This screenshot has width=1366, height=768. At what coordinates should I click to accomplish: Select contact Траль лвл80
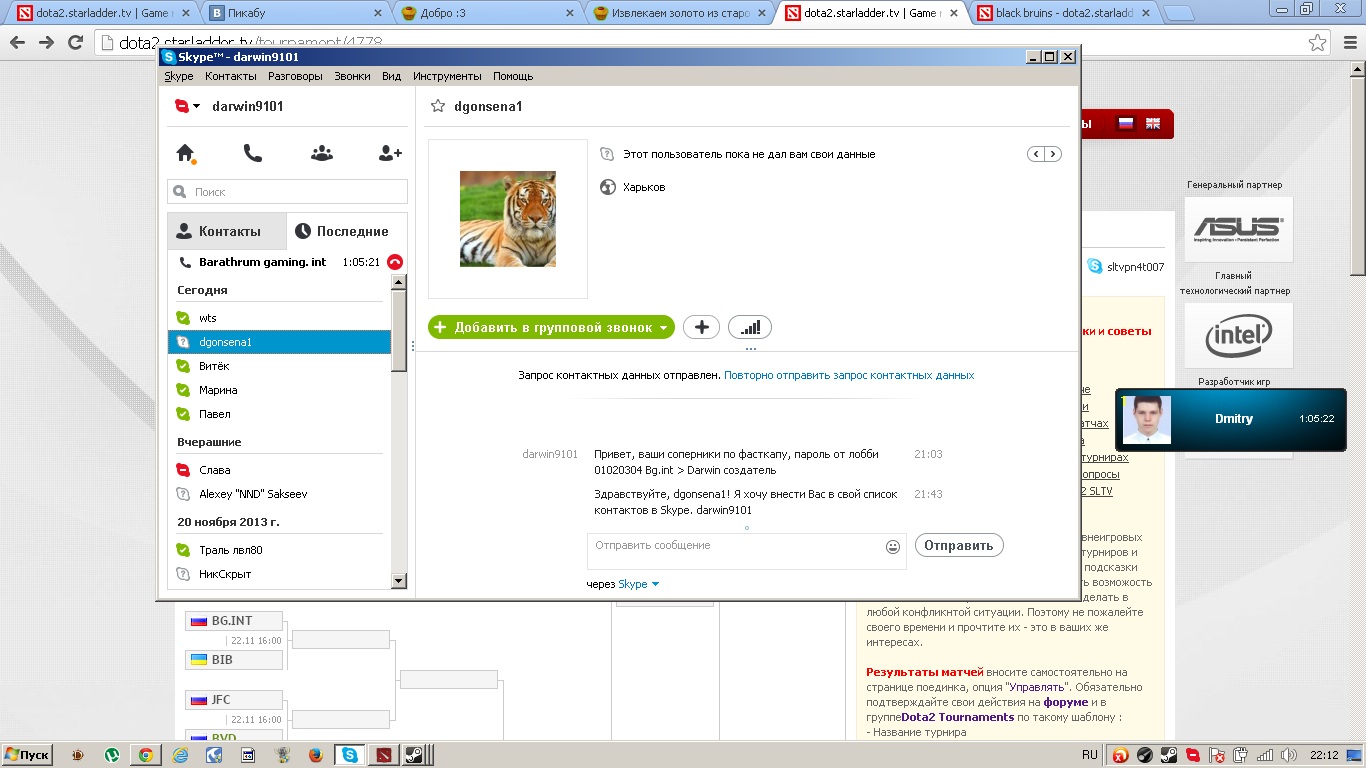click(x=279, y=550)
